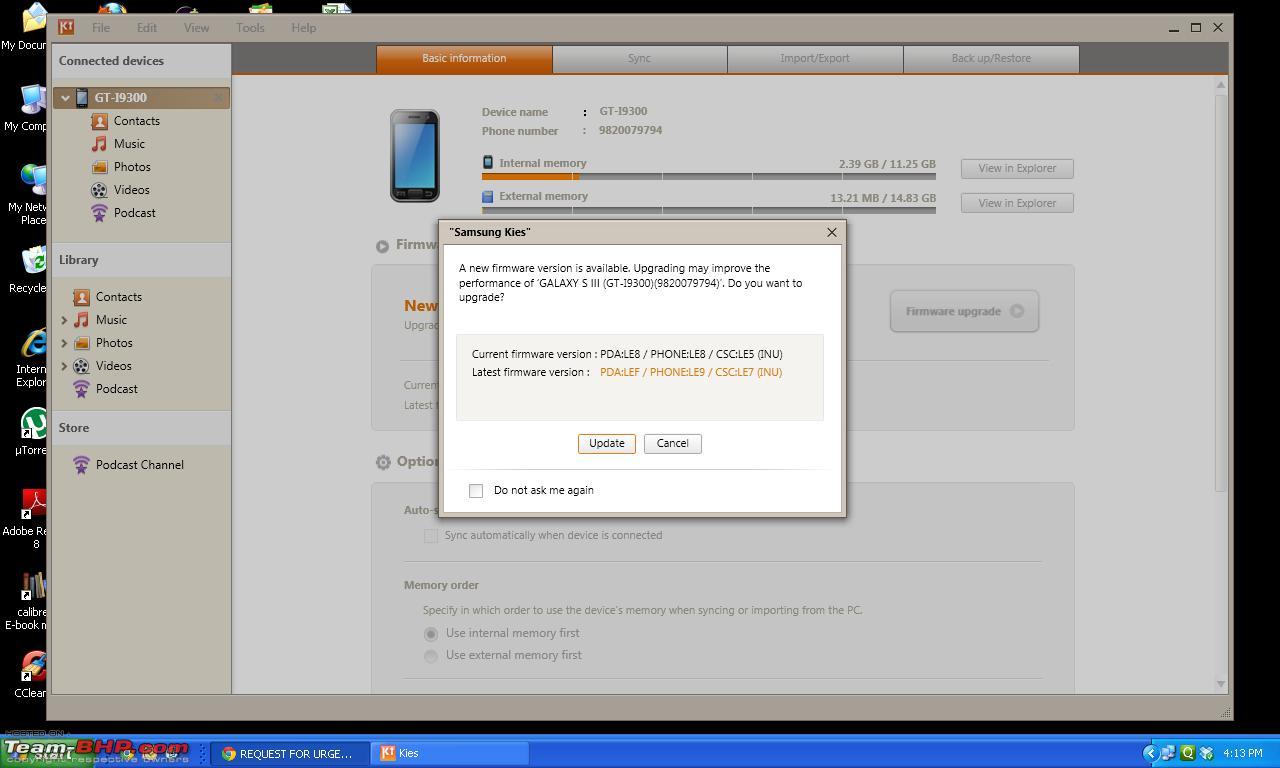Click the internal memory usage bar

tap(709, 176)
